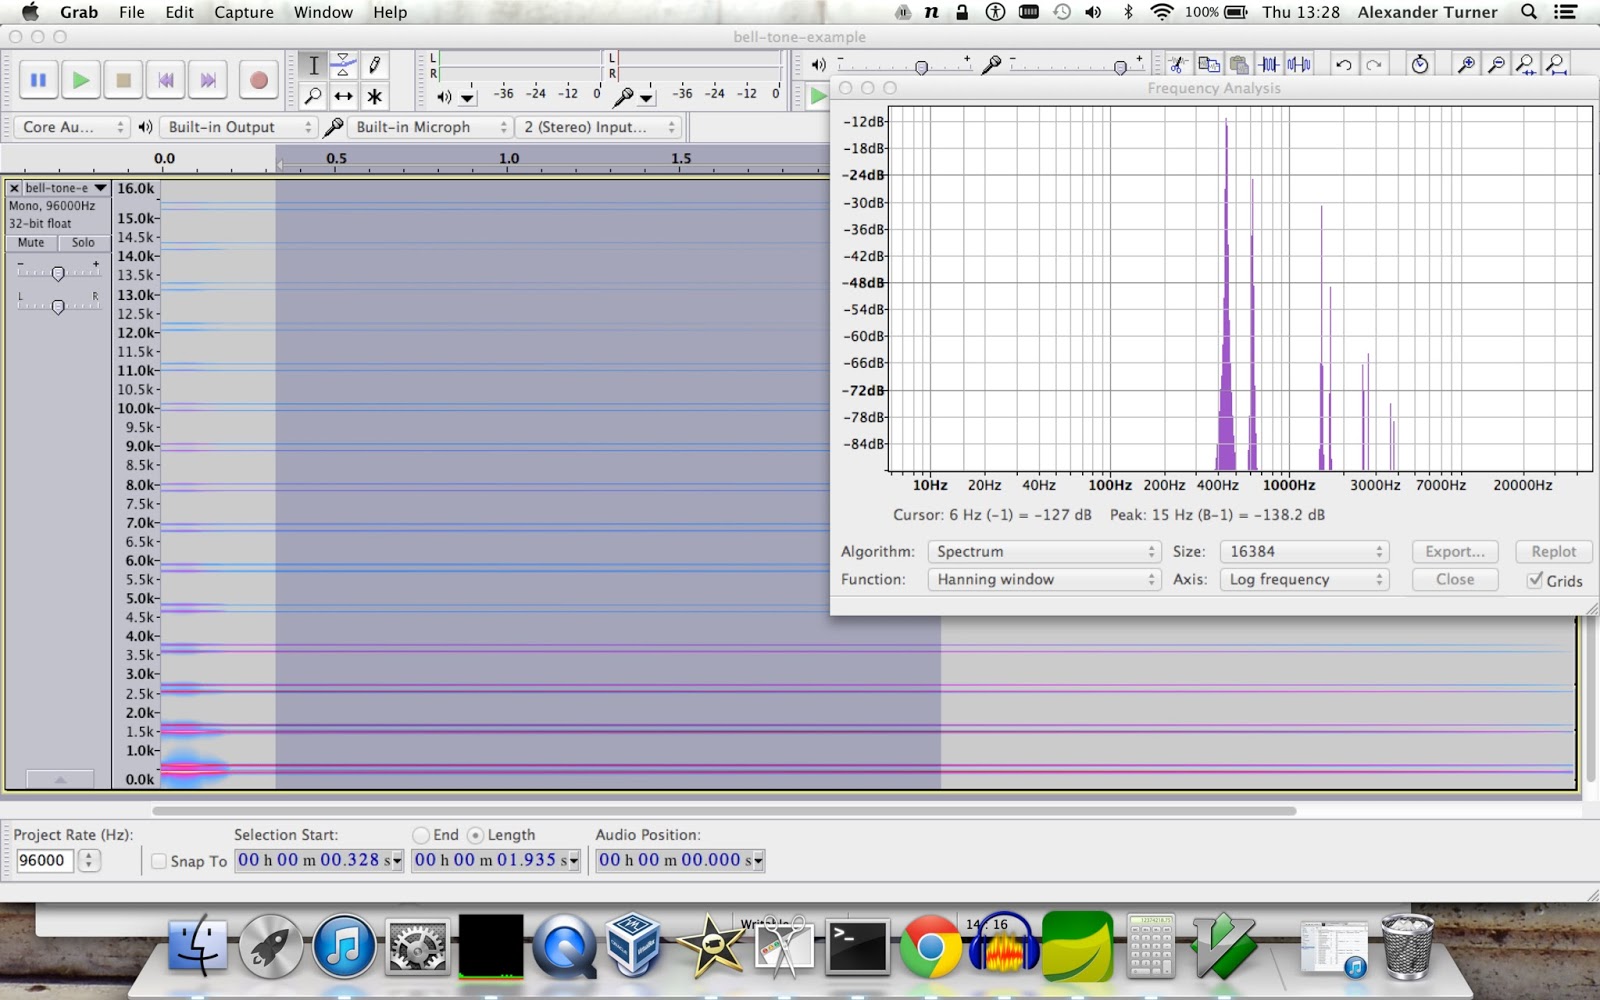This screenshot has width=1600, height=1000.
Task: Select the Time Shift tool
Action: (343, 97)
